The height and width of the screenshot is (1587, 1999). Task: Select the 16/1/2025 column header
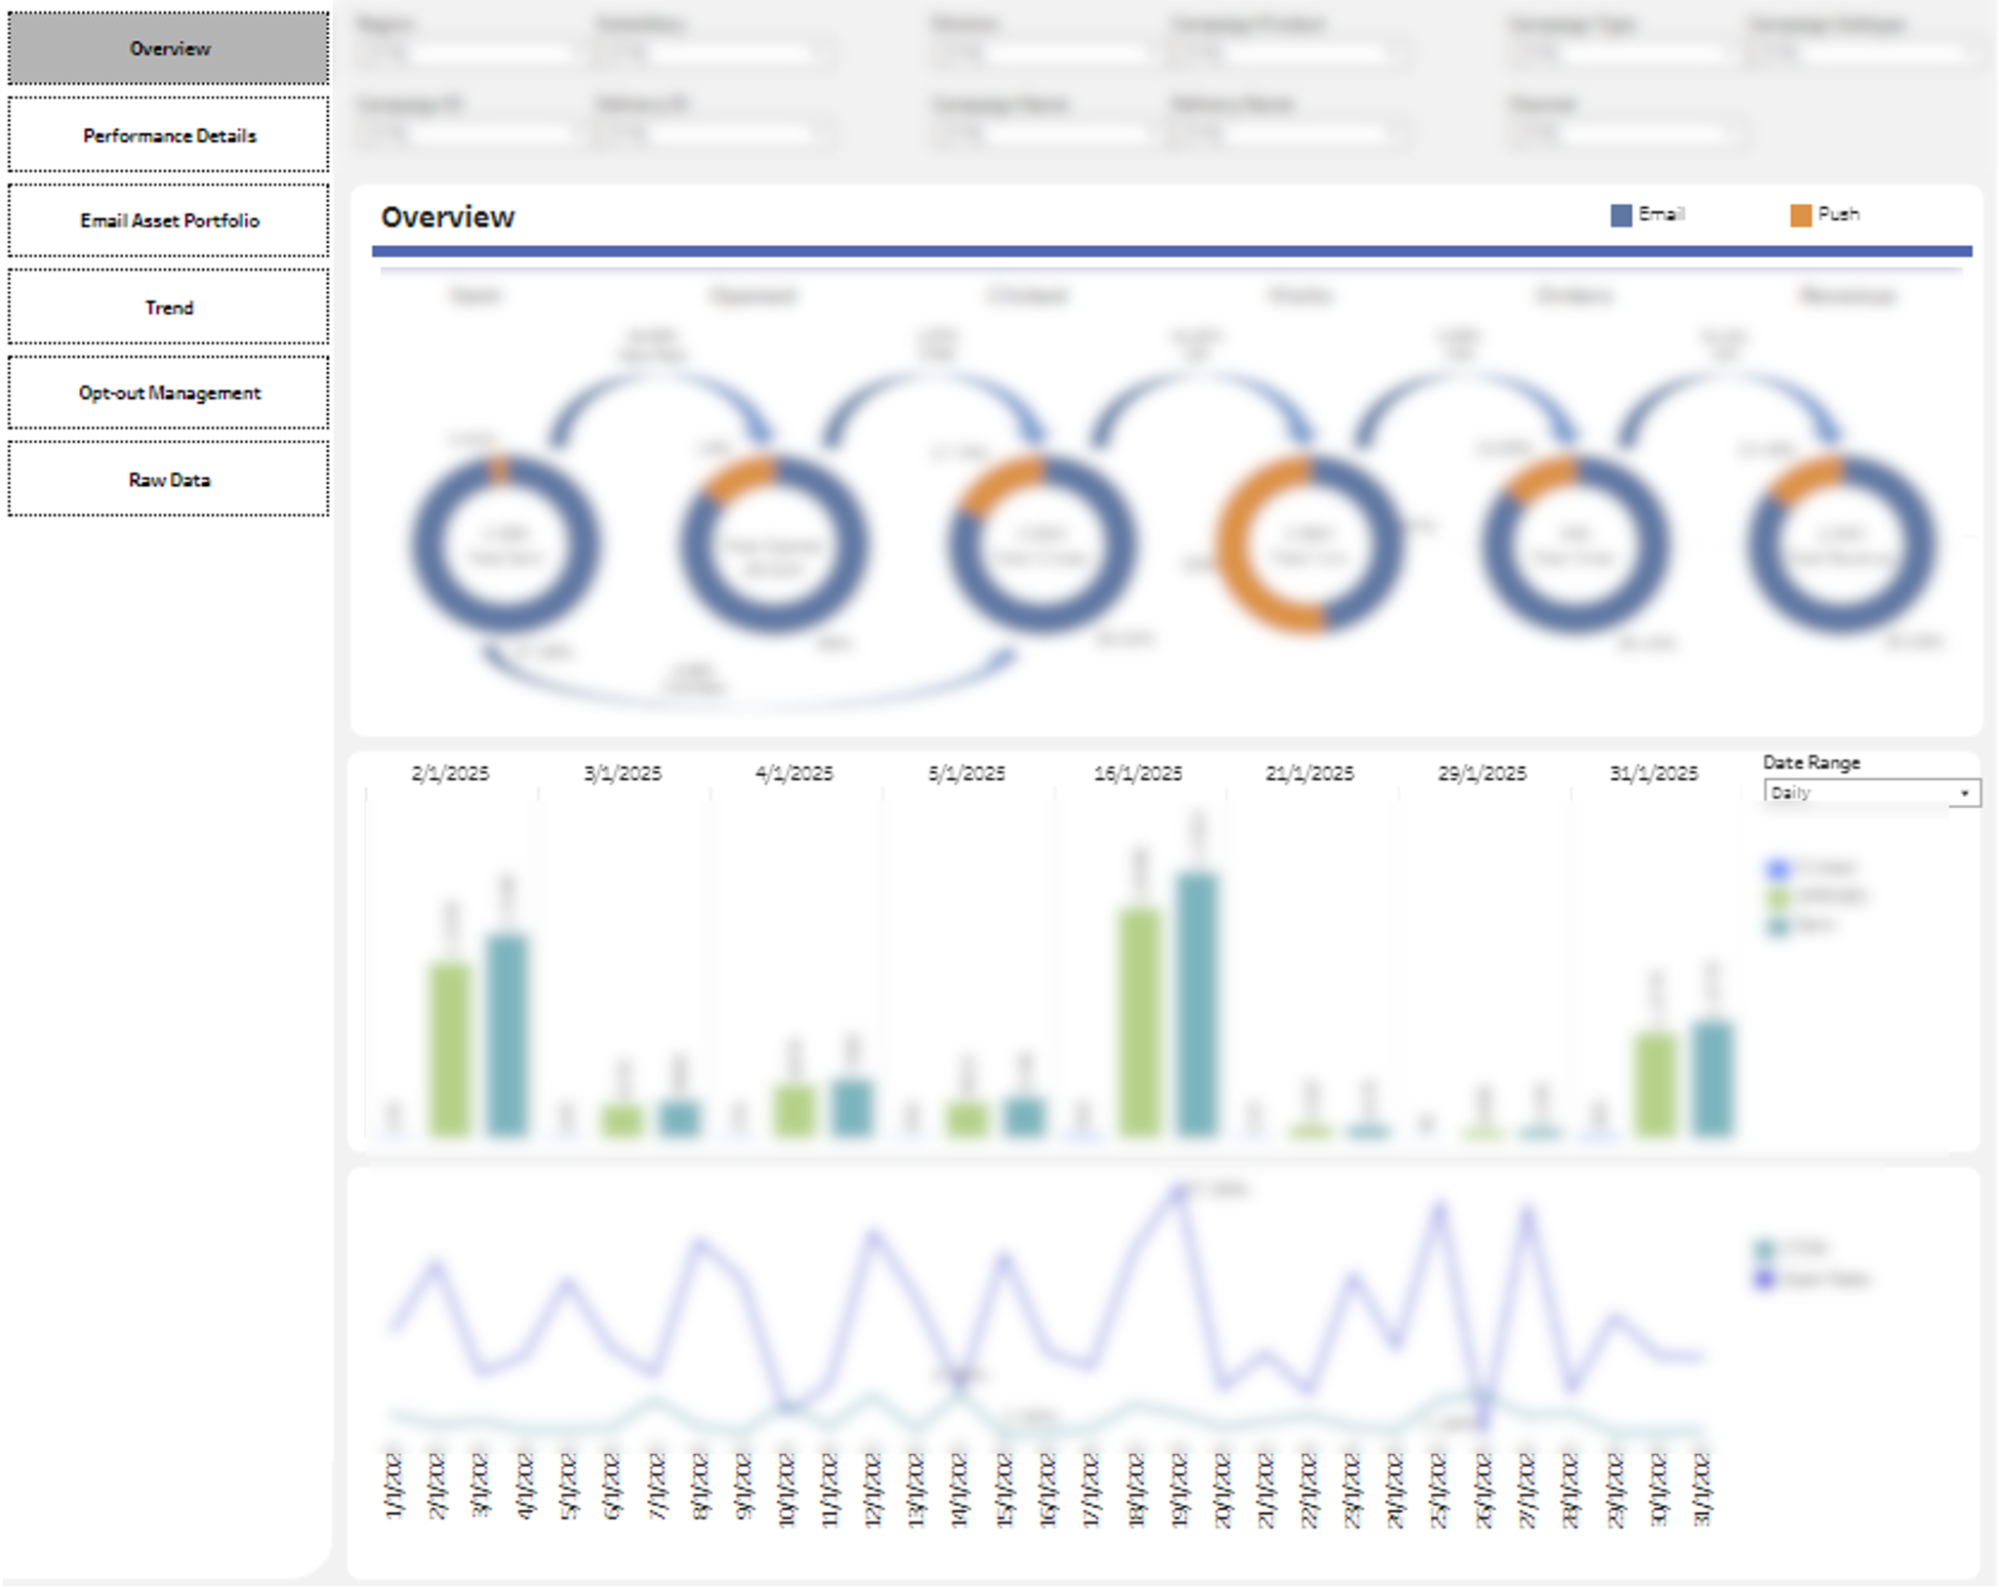tap(1138, 773)
